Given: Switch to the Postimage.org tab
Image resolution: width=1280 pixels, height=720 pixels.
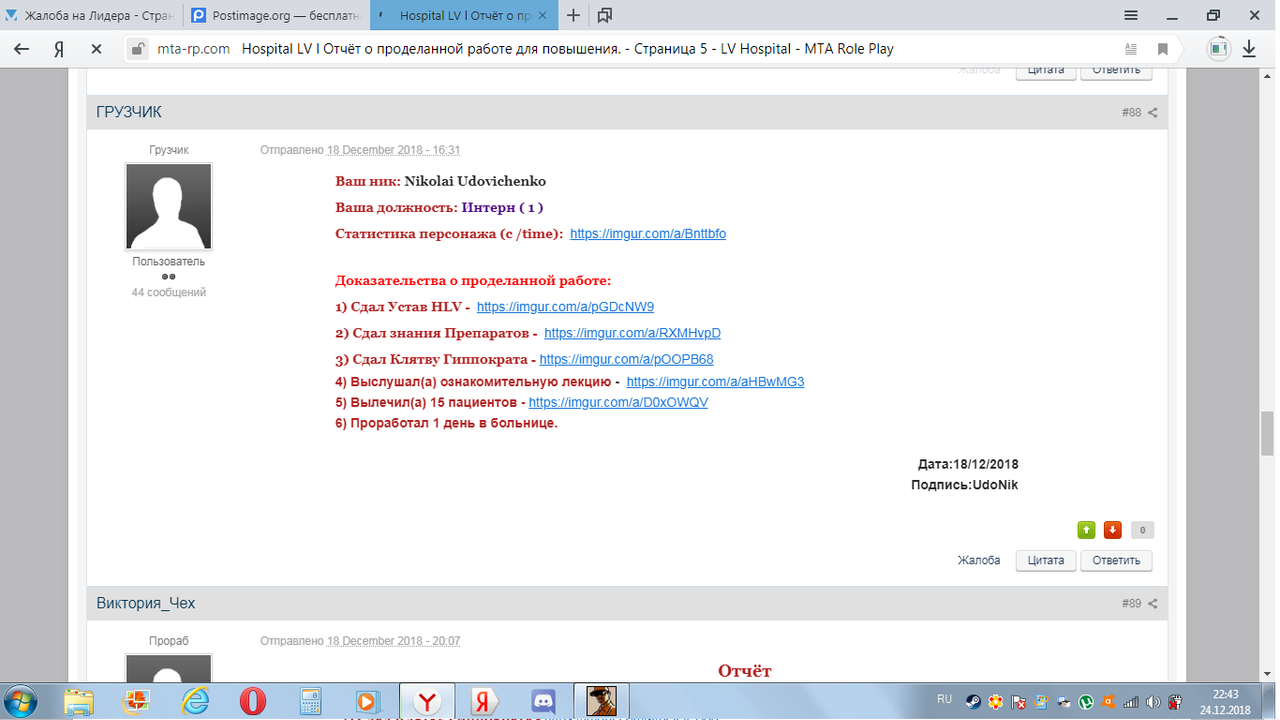Looking at the screenshot, I should coord(275,16).
